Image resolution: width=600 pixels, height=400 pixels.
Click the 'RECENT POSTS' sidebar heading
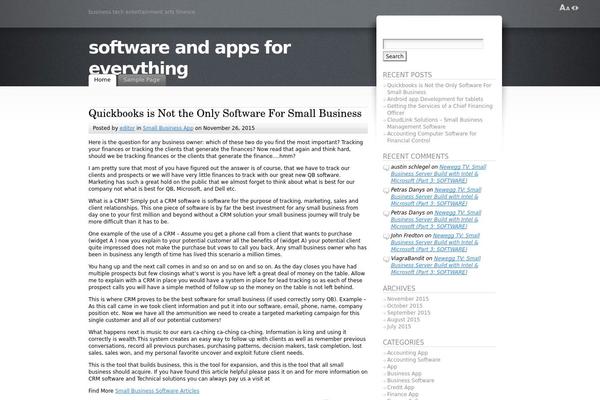[x=407, y=75]
